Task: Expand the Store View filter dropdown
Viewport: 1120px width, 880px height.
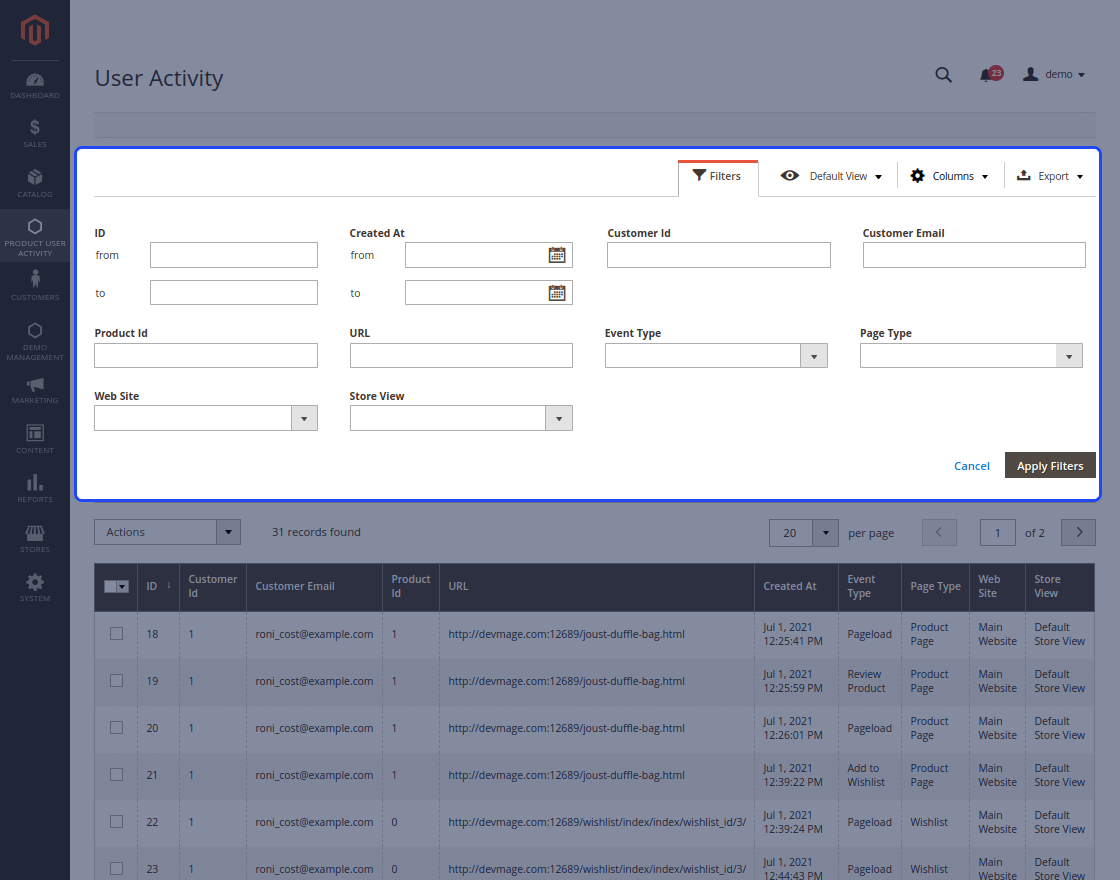Action: 559,419
